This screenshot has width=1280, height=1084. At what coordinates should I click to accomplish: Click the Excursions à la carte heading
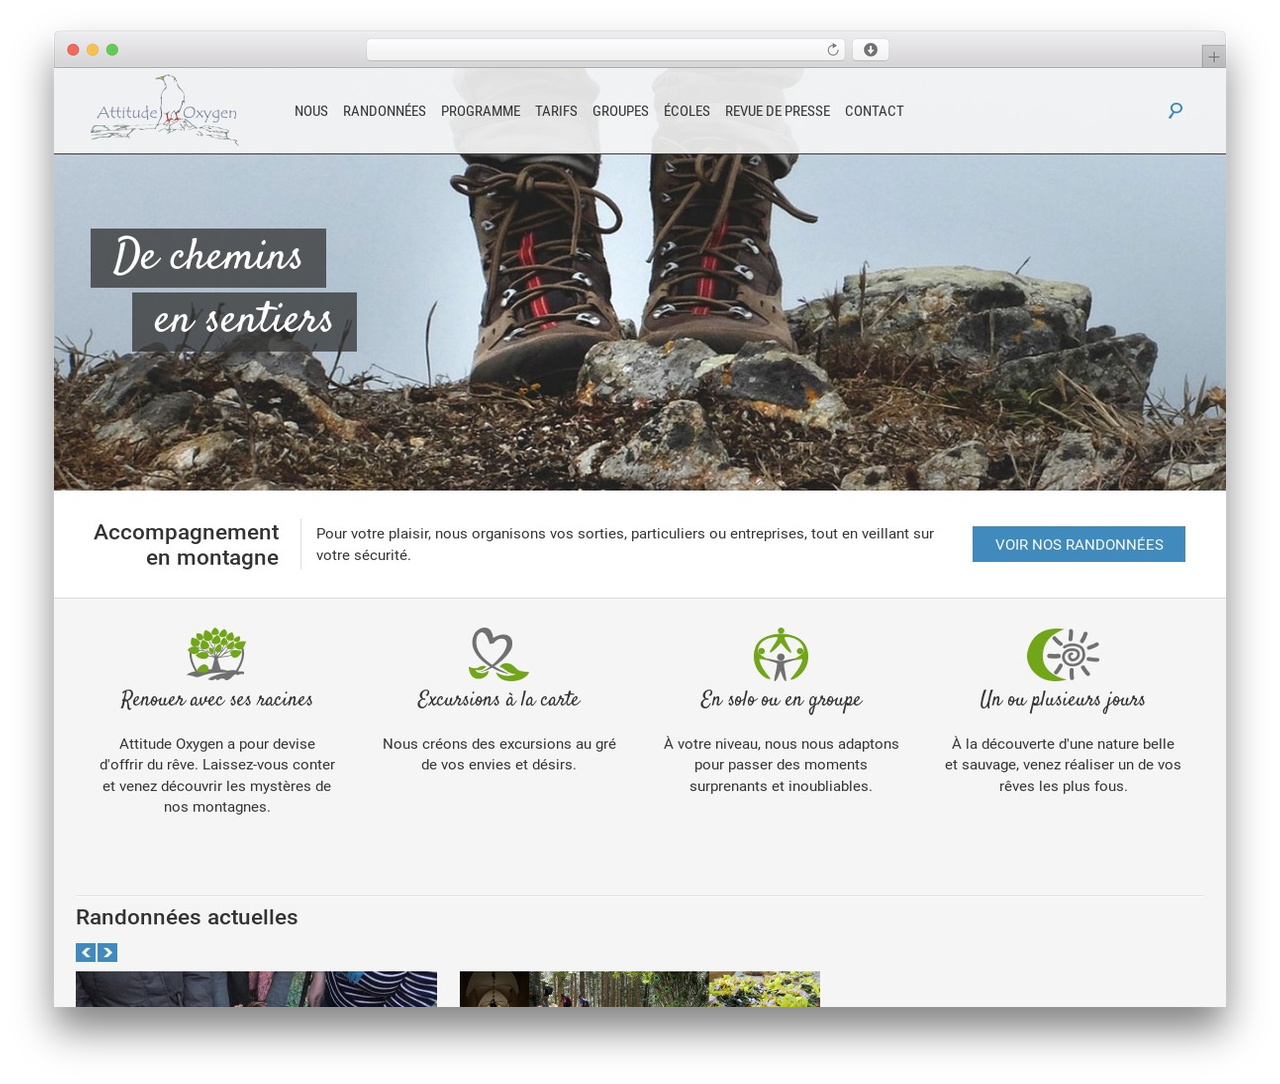[498, 700]
